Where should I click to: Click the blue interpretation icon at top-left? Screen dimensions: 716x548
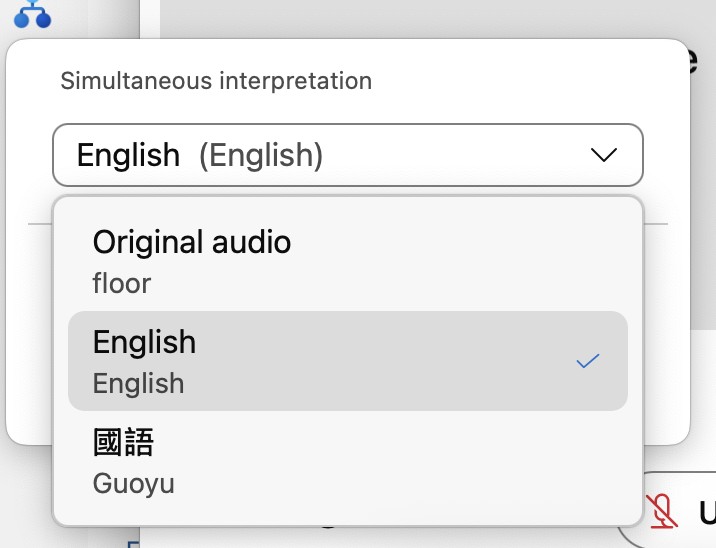coord(32,14)
